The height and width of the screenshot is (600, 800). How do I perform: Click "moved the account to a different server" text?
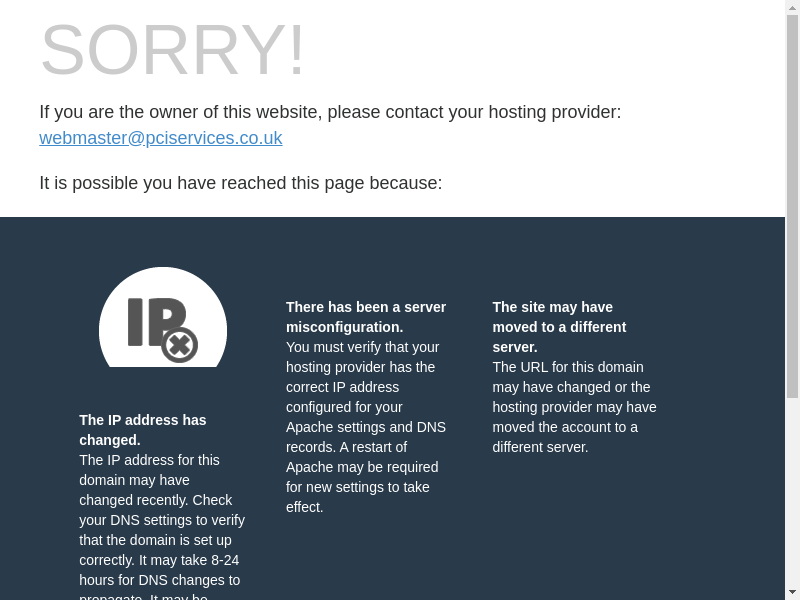(565, 437)
